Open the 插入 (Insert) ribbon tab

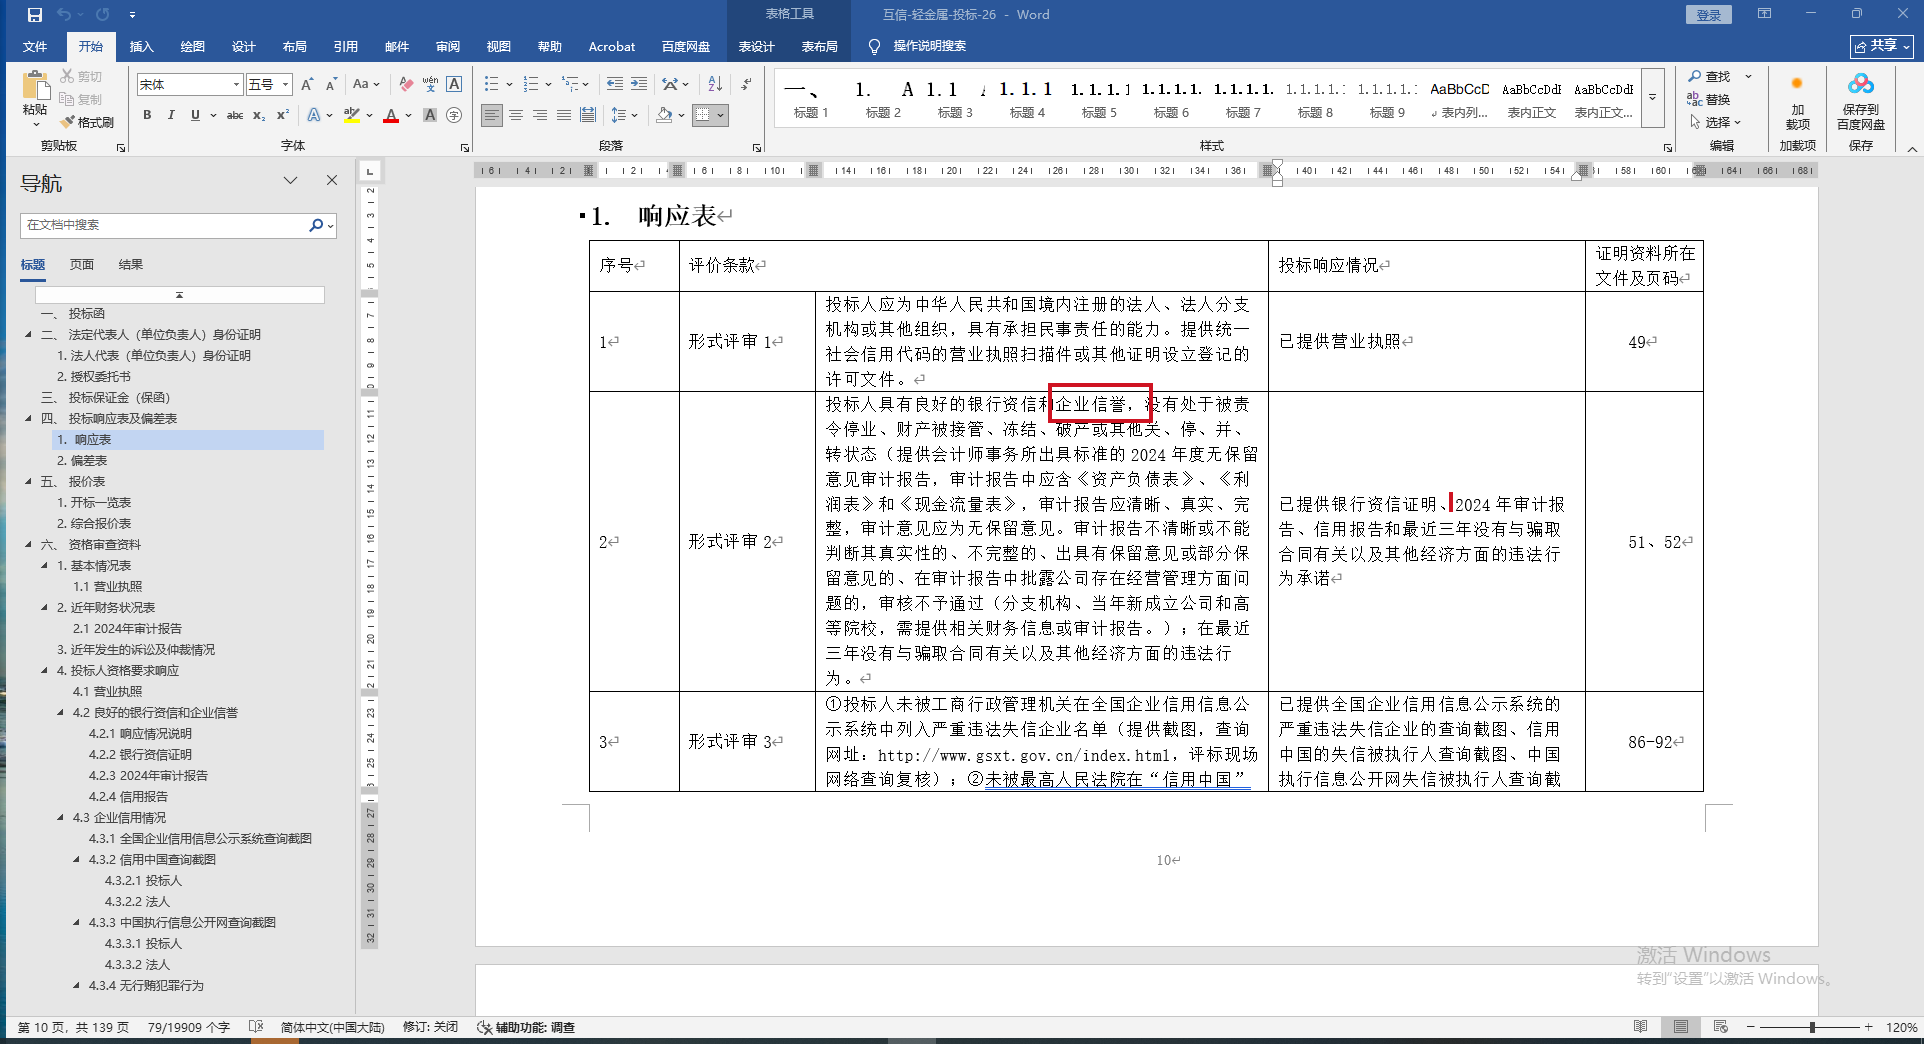click(x=142, y=46)
